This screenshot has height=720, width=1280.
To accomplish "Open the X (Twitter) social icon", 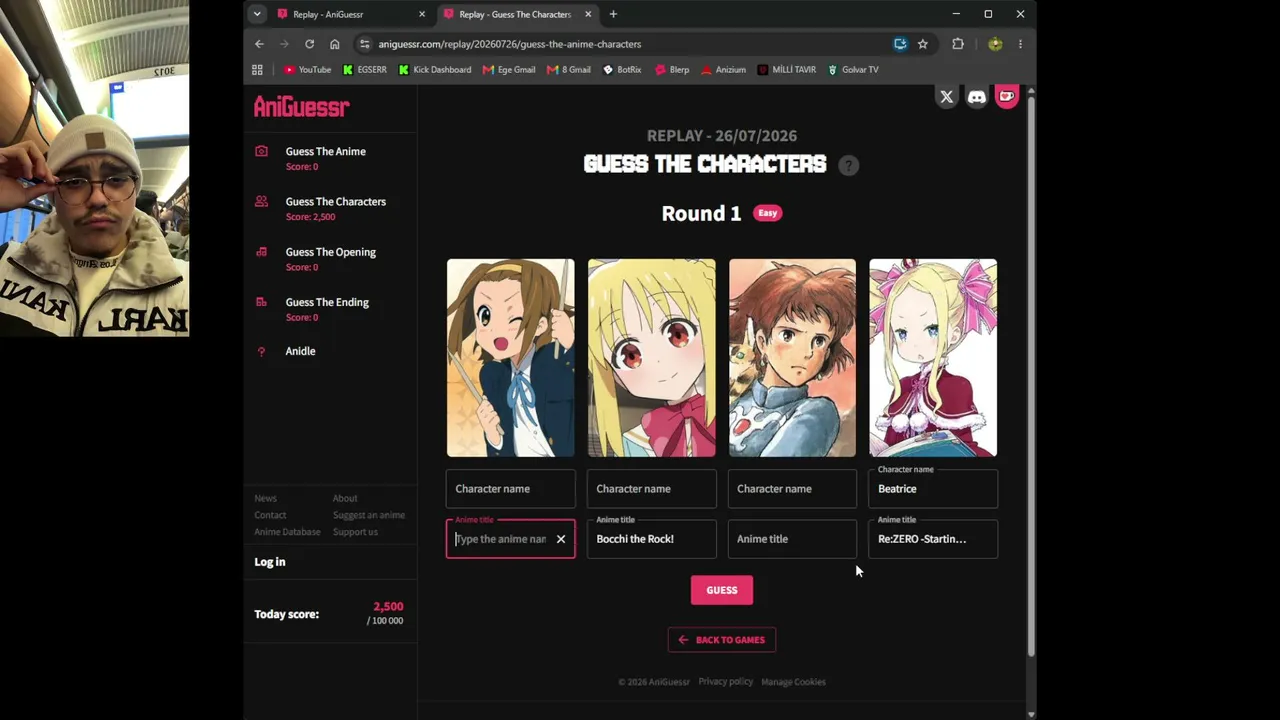I will [946, 97].
